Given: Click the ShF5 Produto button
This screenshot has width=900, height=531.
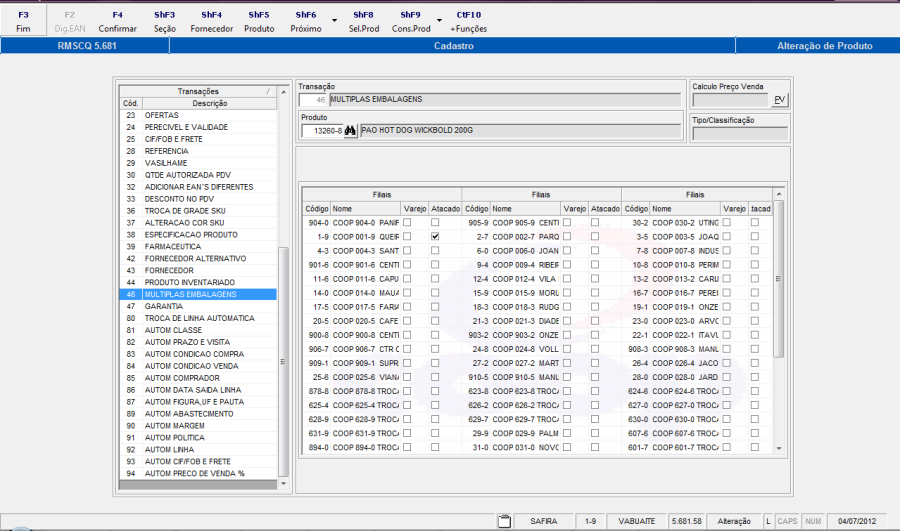Looking at the screenshot, I should 259,22.
